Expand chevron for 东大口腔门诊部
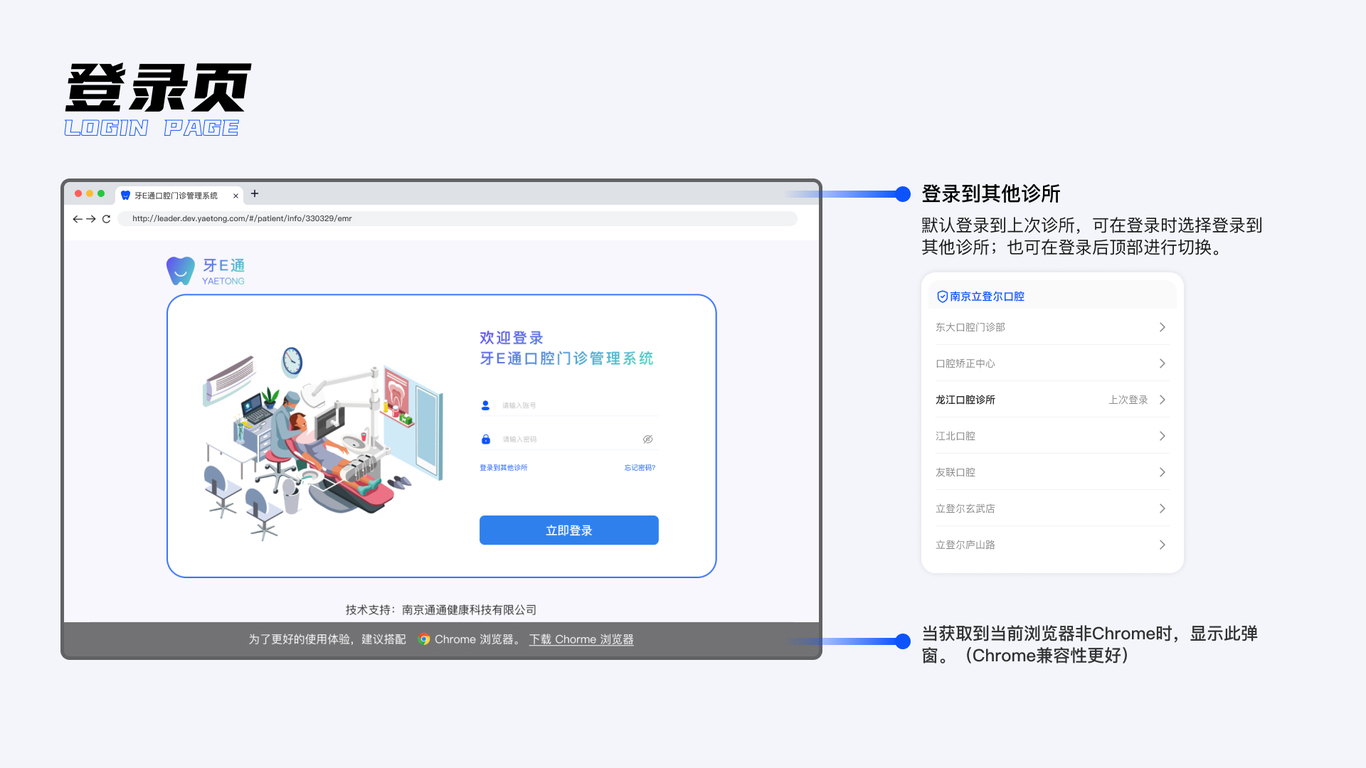This screenshot has height=768, width=1366. click(1162, 327)
